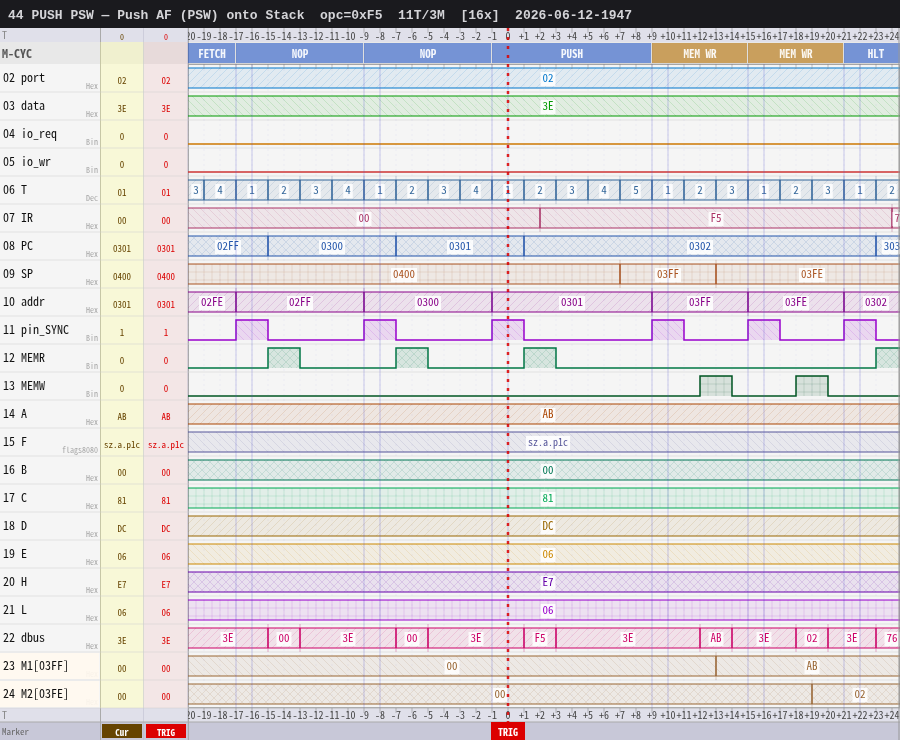The width and height of the screenshot is (900, 740).
Task: Select the '19 E' register row
Action: pos(450,554)
